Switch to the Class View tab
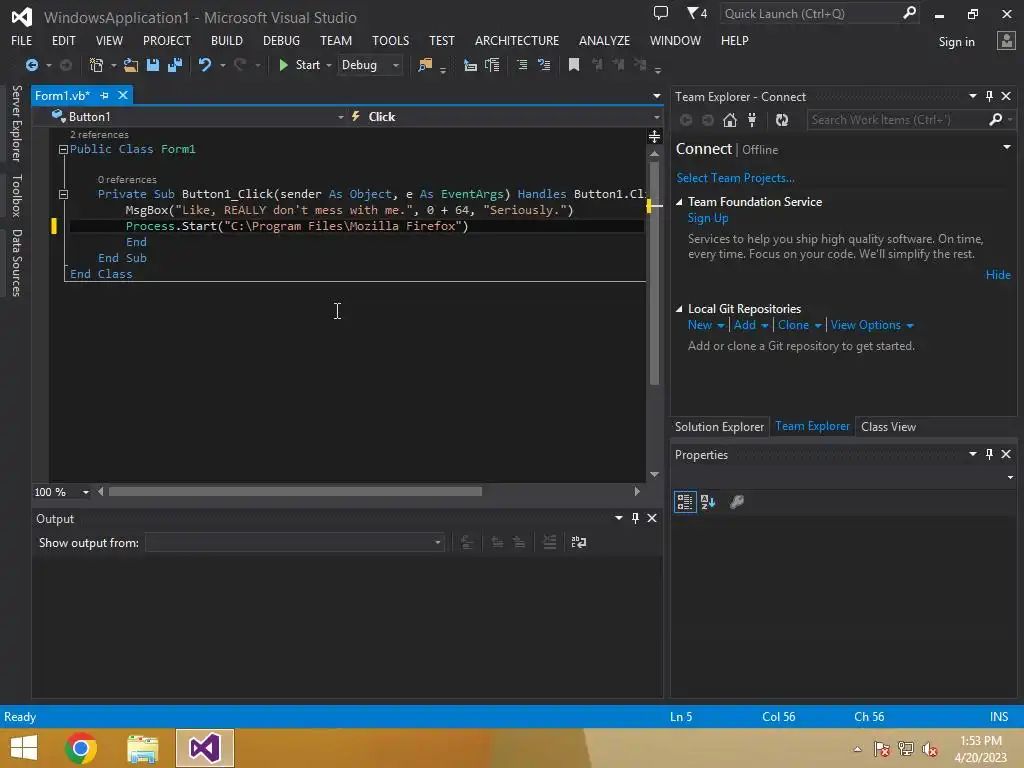Viewport: 1024px width, 768px height. point(888,426)
